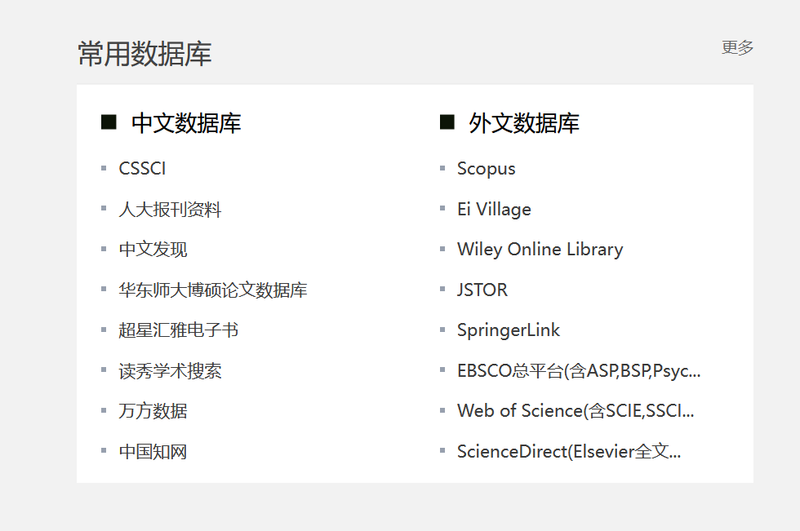Open 超星汇雅电子书 link
The height and width of the screenshot is (531, 800).
point(179,330)
